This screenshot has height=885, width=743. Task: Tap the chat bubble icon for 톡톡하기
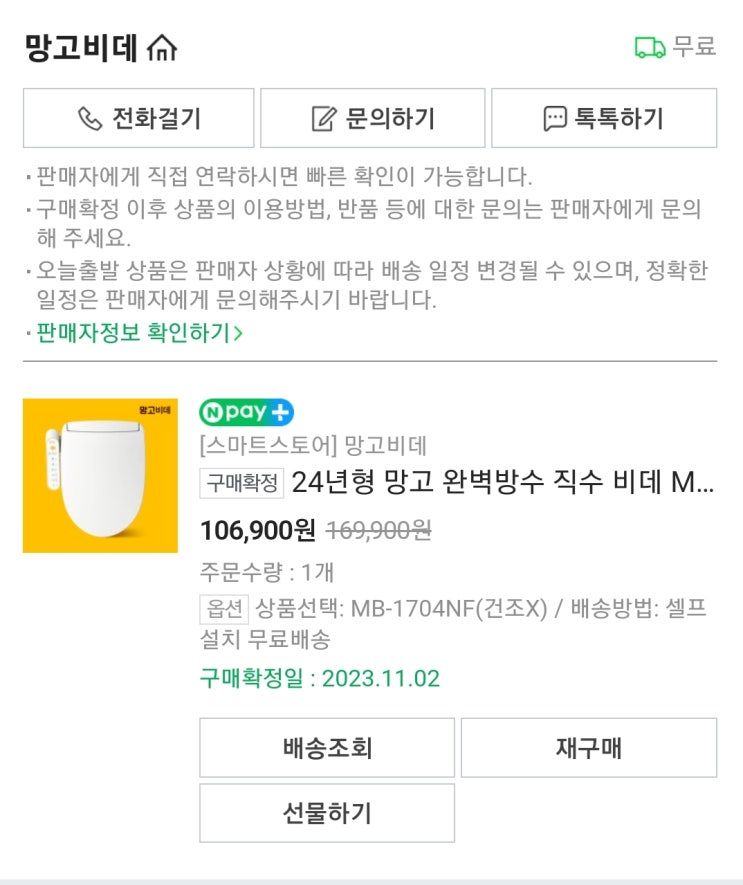tap(555, 119)
